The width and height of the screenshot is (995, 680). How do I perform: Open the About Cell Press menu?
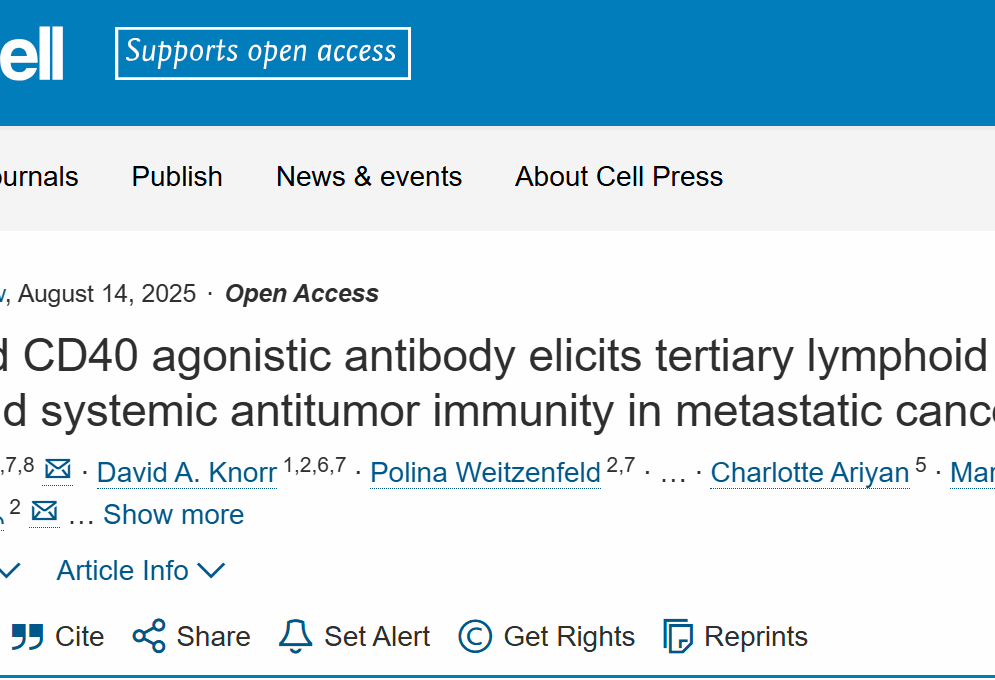pos(619,176)
